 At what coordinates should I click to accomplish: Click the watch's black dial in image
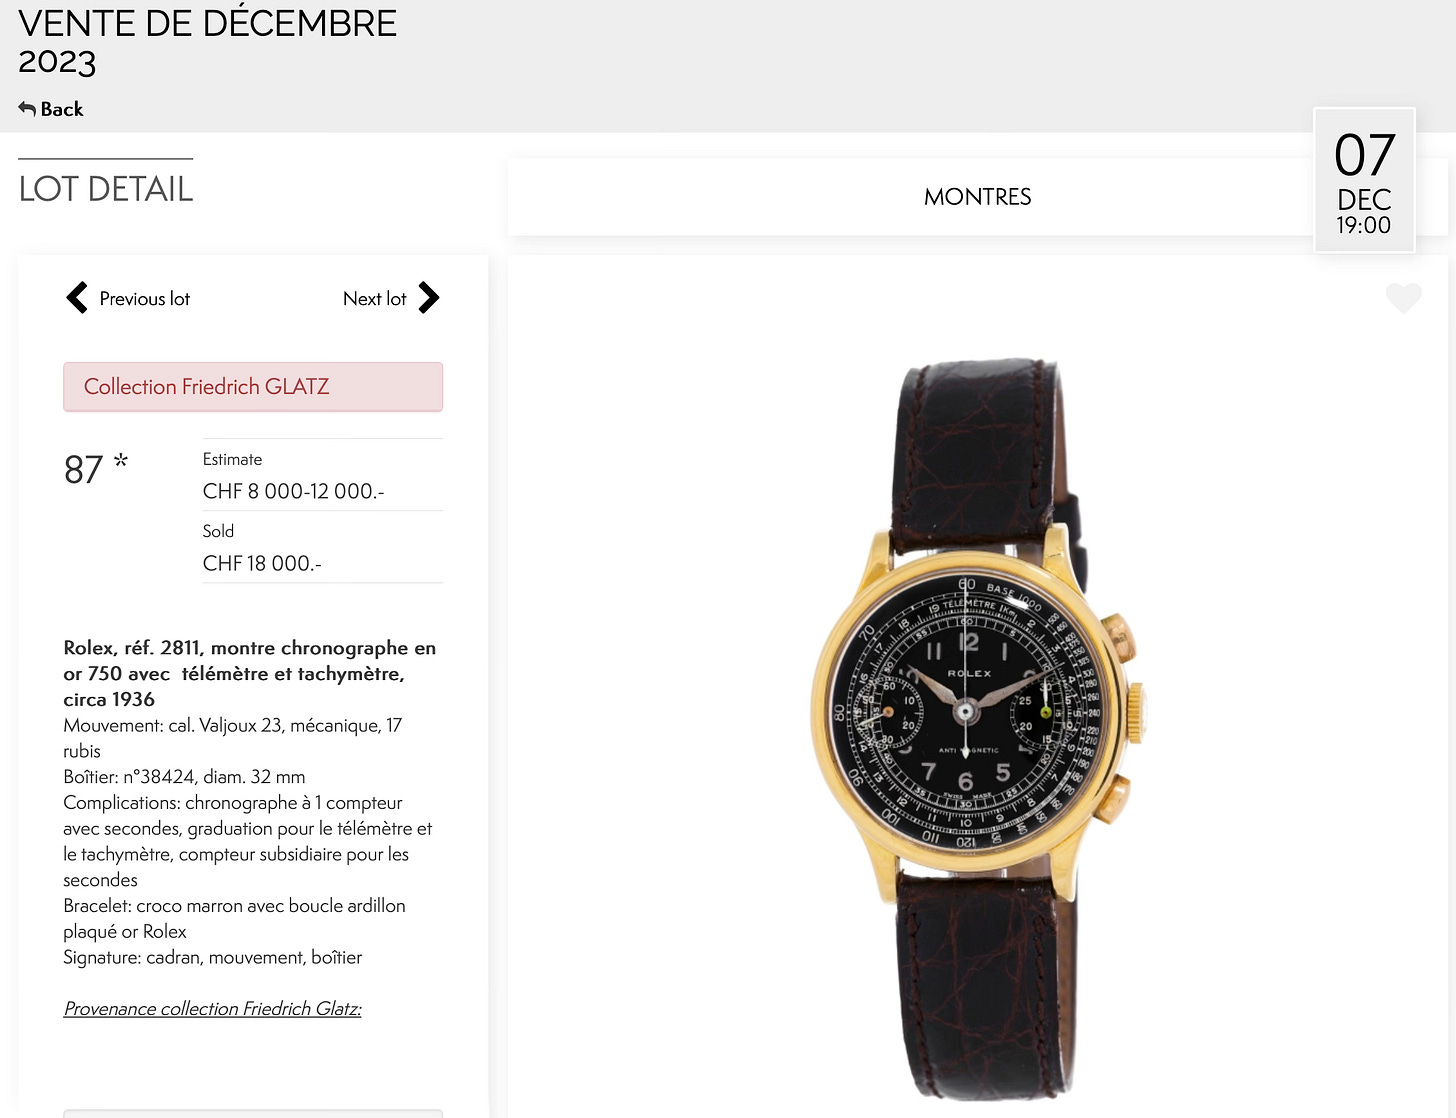pos(965,712)
